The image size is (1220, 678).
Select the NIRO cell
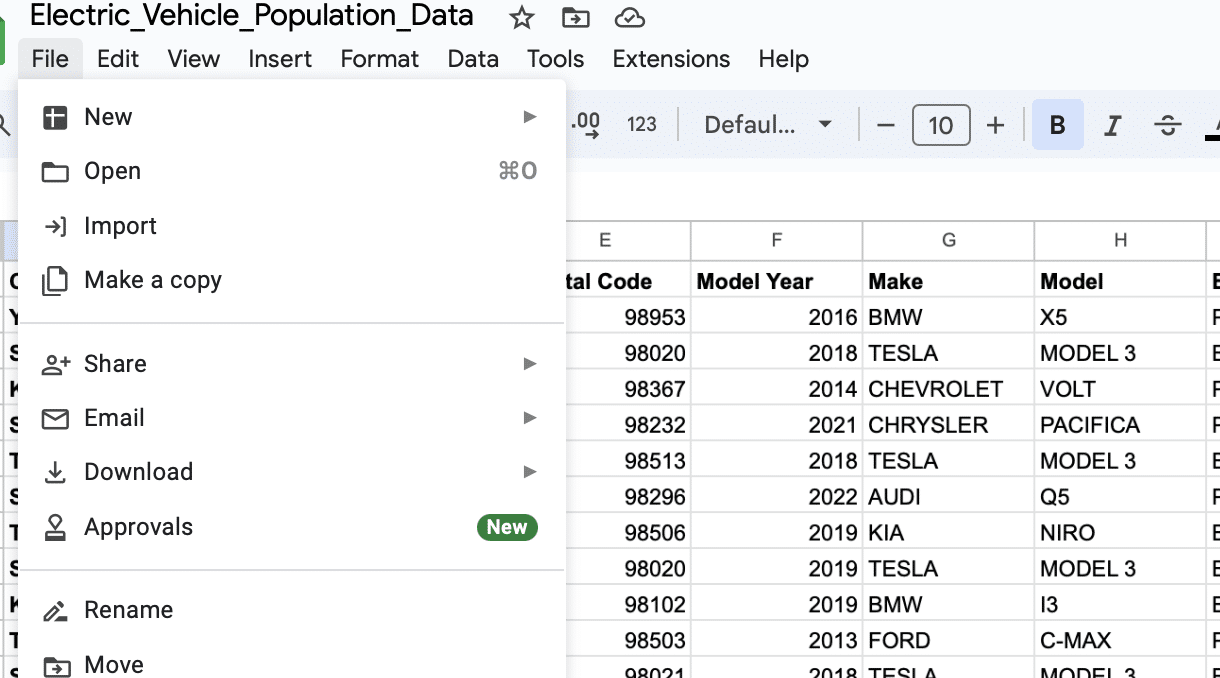1120,533
